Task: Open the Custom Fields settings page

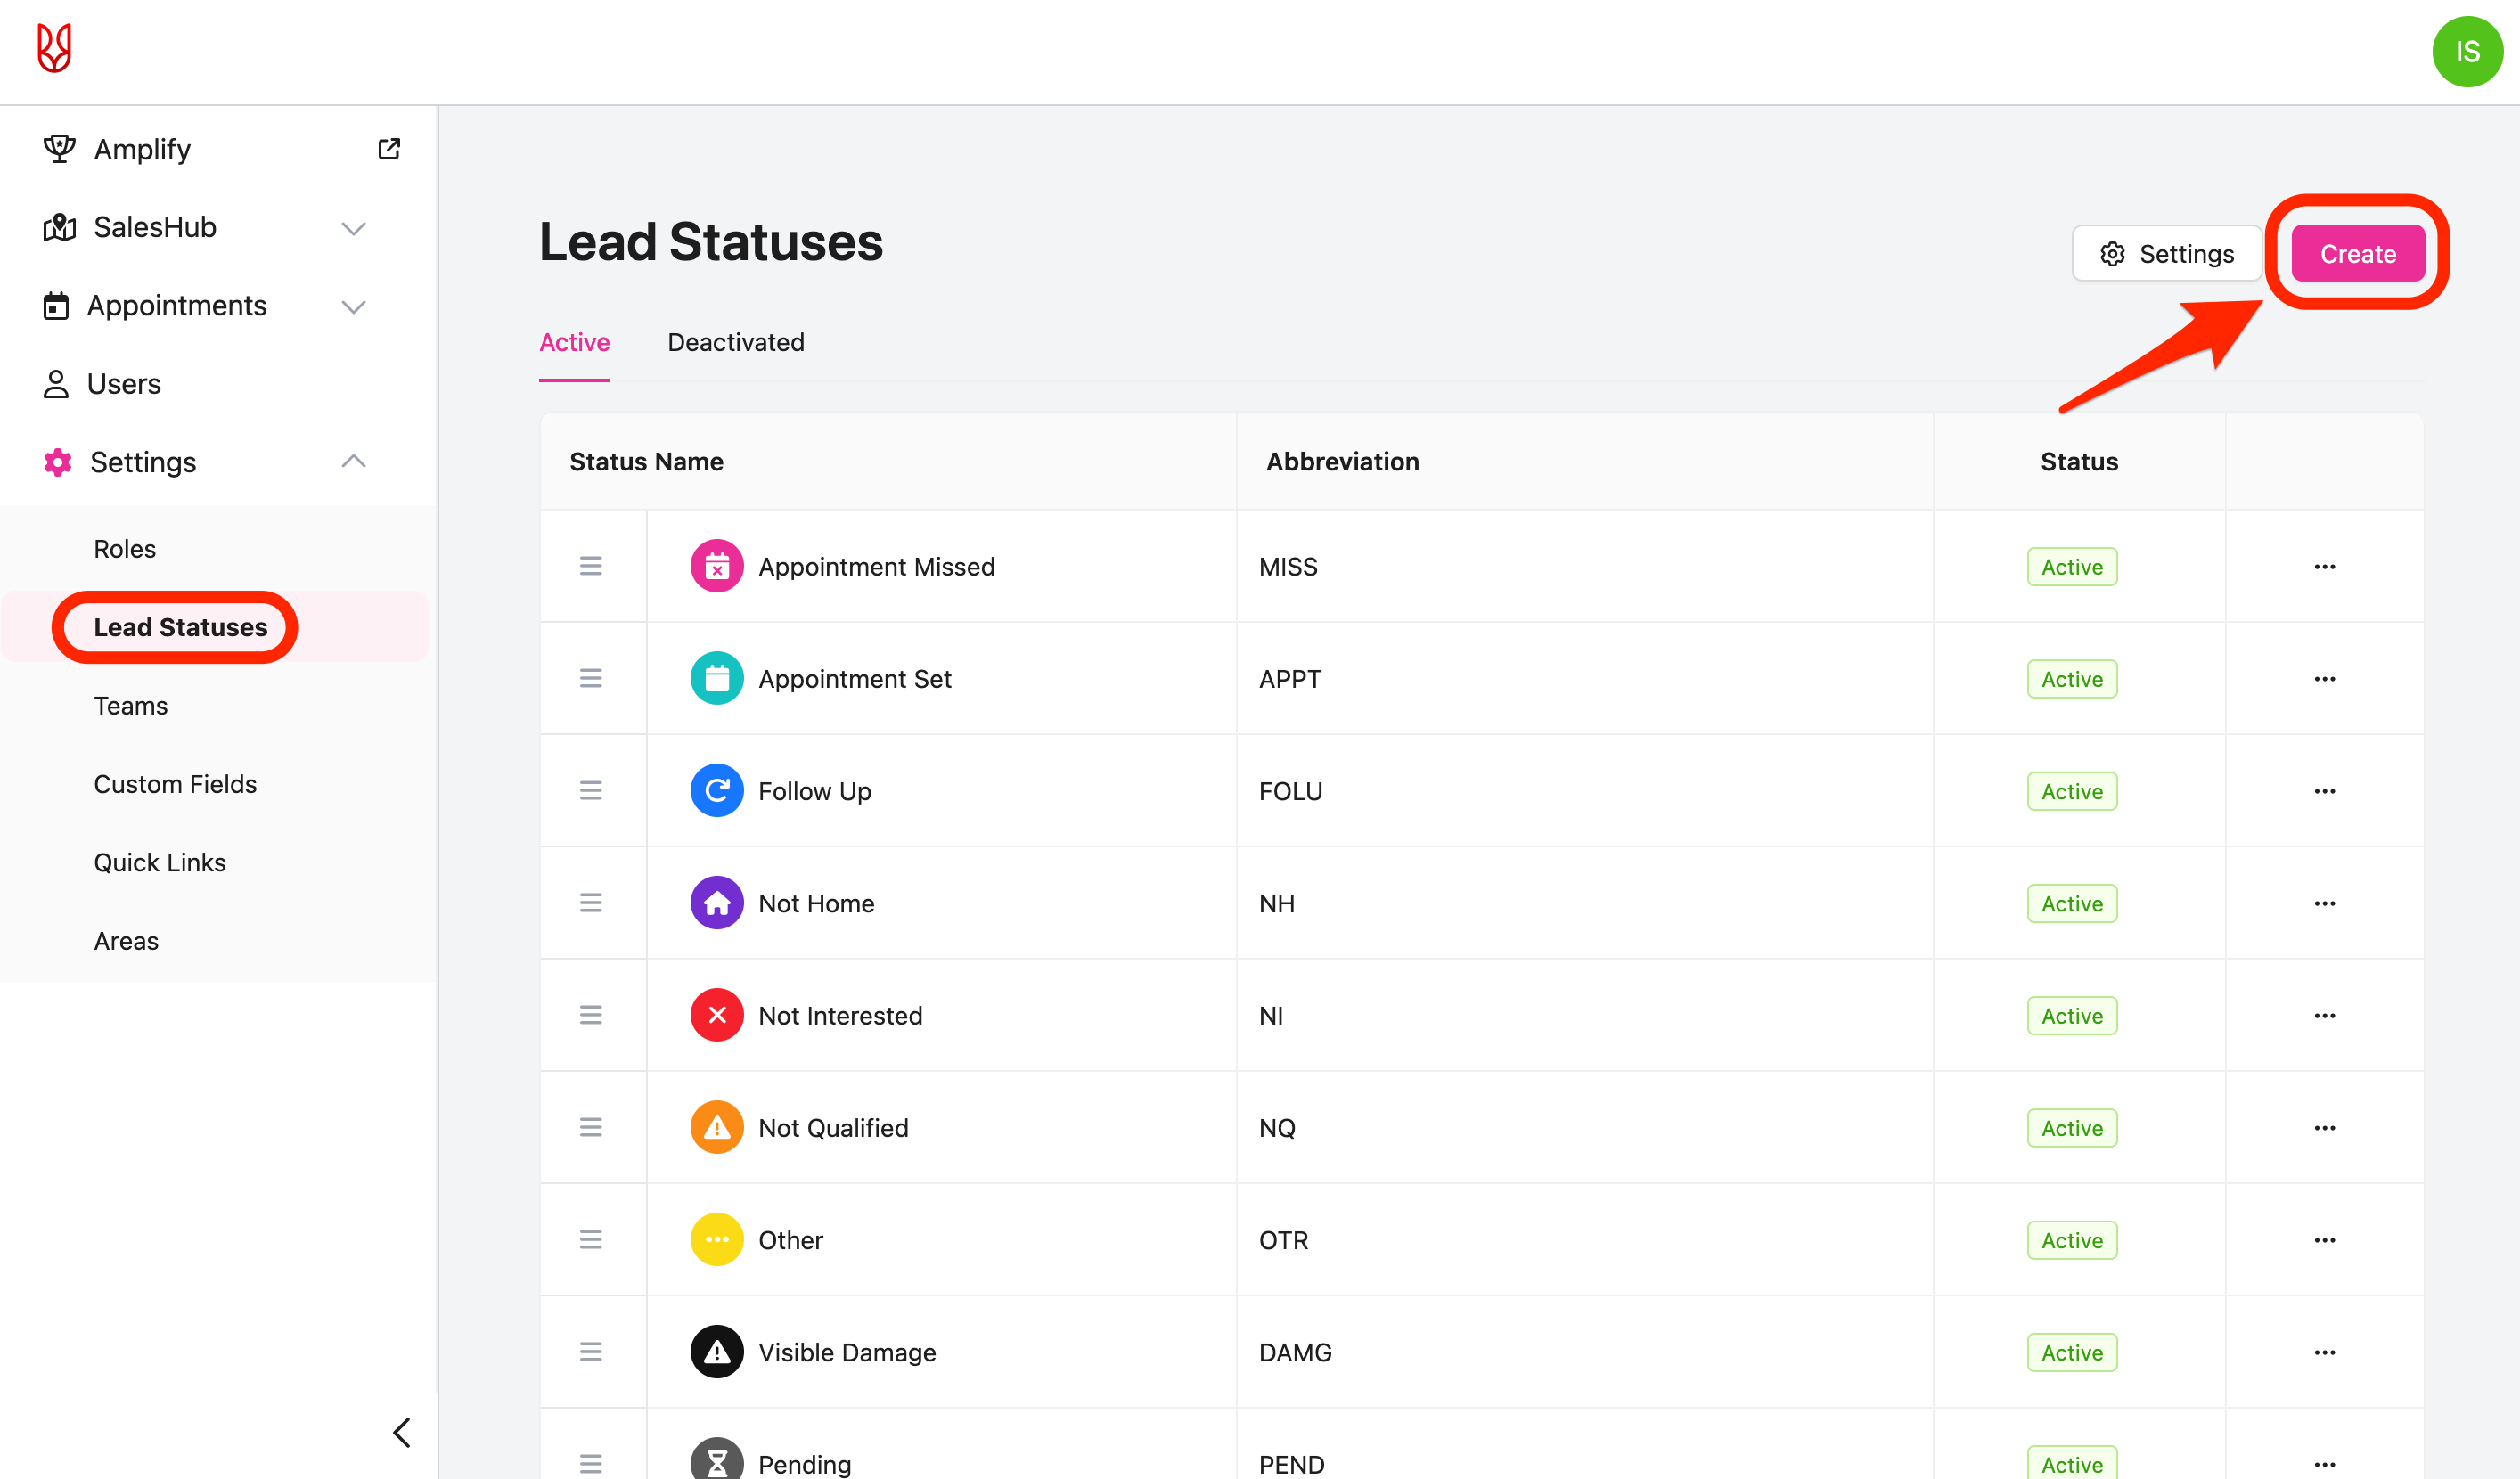Action: (175, 784)
